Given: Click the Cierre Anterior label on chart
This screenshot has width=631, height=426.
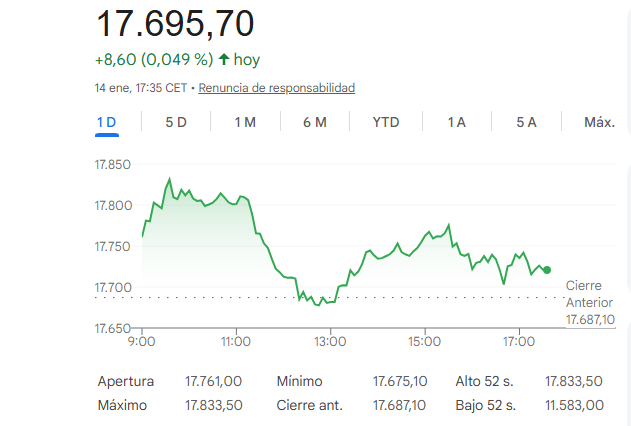Looking at the screenshot, I should coord(590,293).
